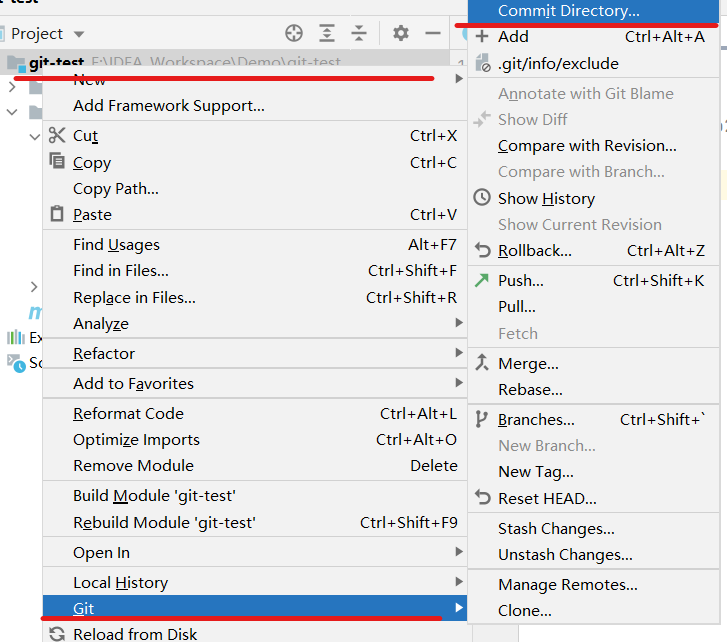The width and height of the screenshot is (727, 642).
Task: Hide the Project panel with minus icon
Action: [433, 33]
